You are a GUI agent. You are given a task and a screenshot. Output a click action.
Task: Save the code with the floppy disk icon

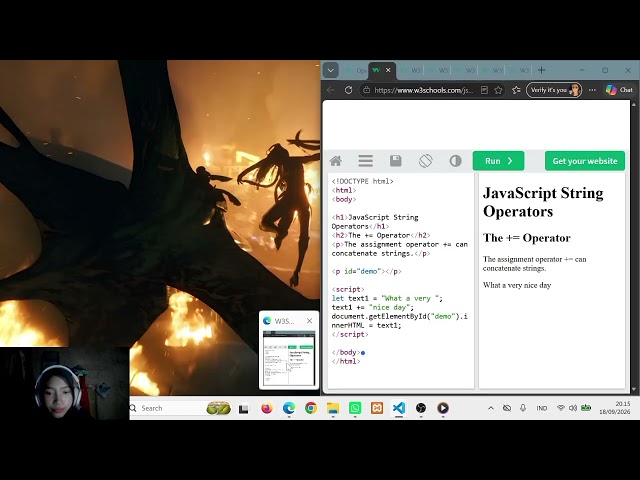(396, 161)
